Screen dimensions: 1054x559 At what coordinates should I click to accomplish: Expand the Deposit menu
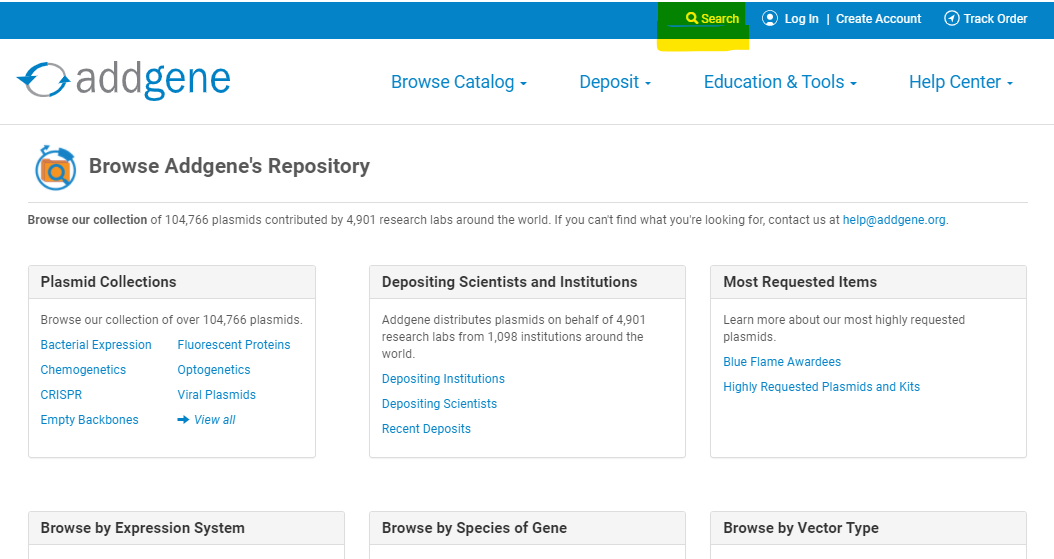tap(615, 82)
